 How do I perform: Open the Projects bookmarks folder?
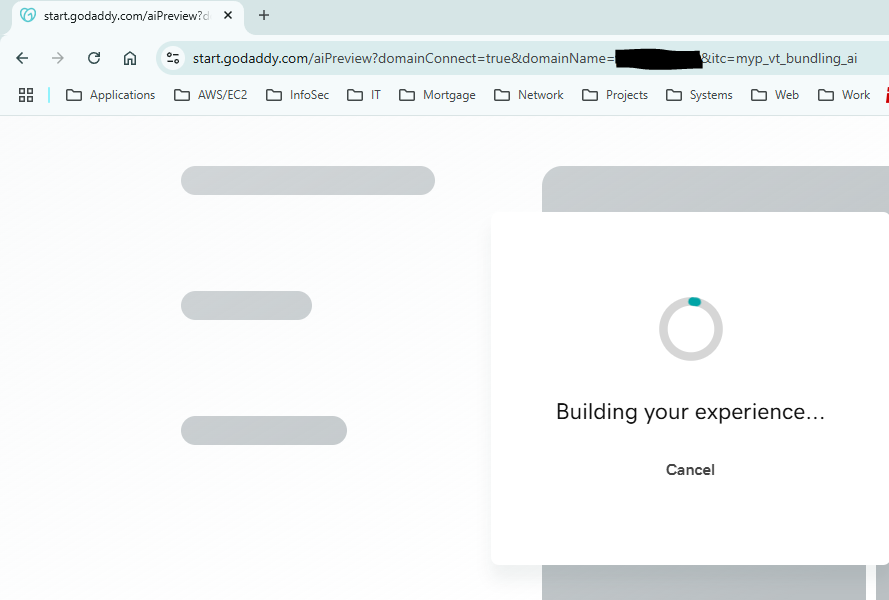point(615,95)
